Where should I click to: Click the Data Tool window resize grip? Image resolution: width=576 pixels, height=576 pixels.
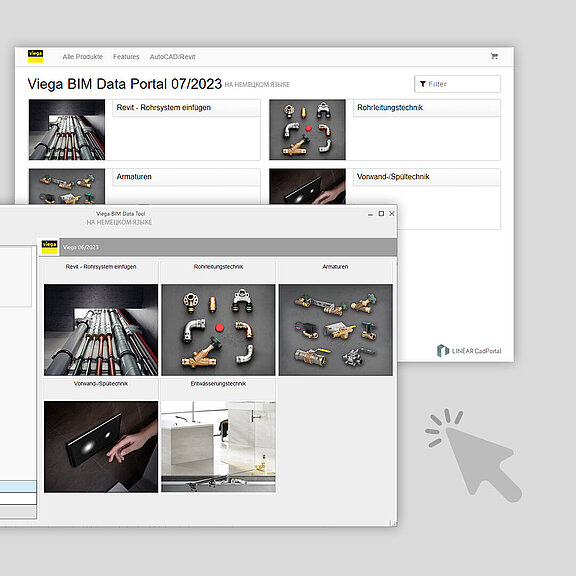pyautogui.click(x=394, y=523)
